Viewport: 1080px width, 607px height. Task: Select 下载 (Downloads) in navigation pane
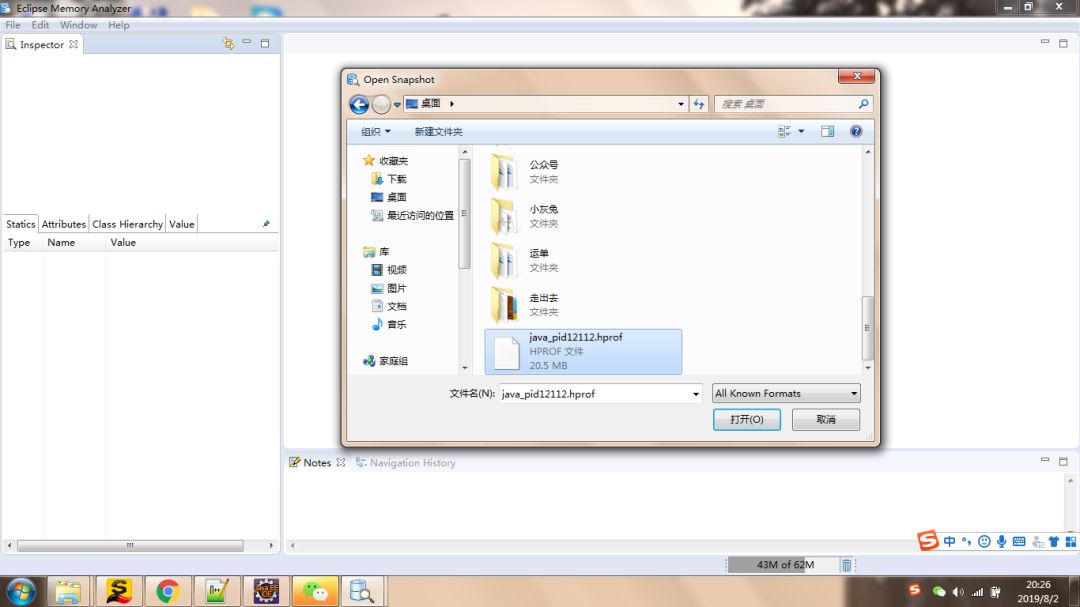tap(389, 179)
